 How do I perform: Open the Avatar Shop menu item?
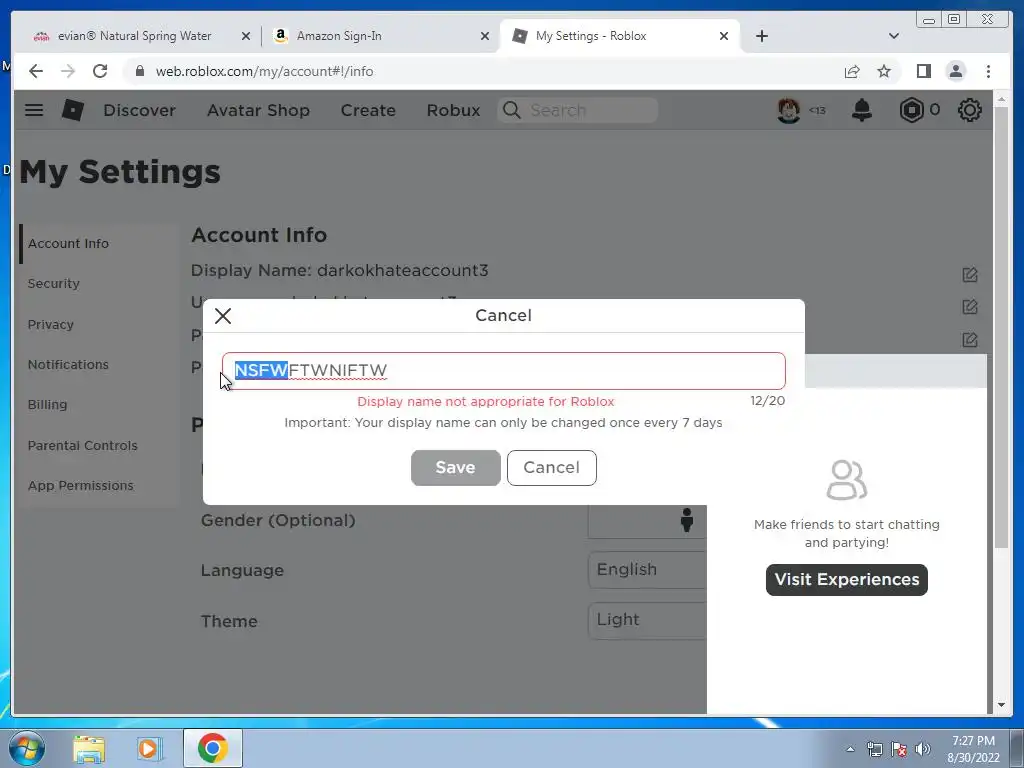click(258, 110)
